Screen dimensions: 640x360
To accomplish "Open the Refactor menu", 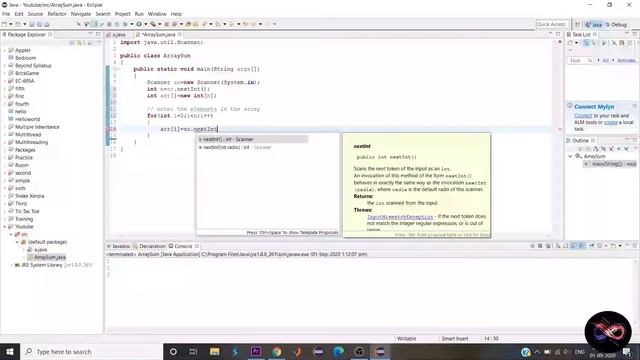I will (57, 14).
